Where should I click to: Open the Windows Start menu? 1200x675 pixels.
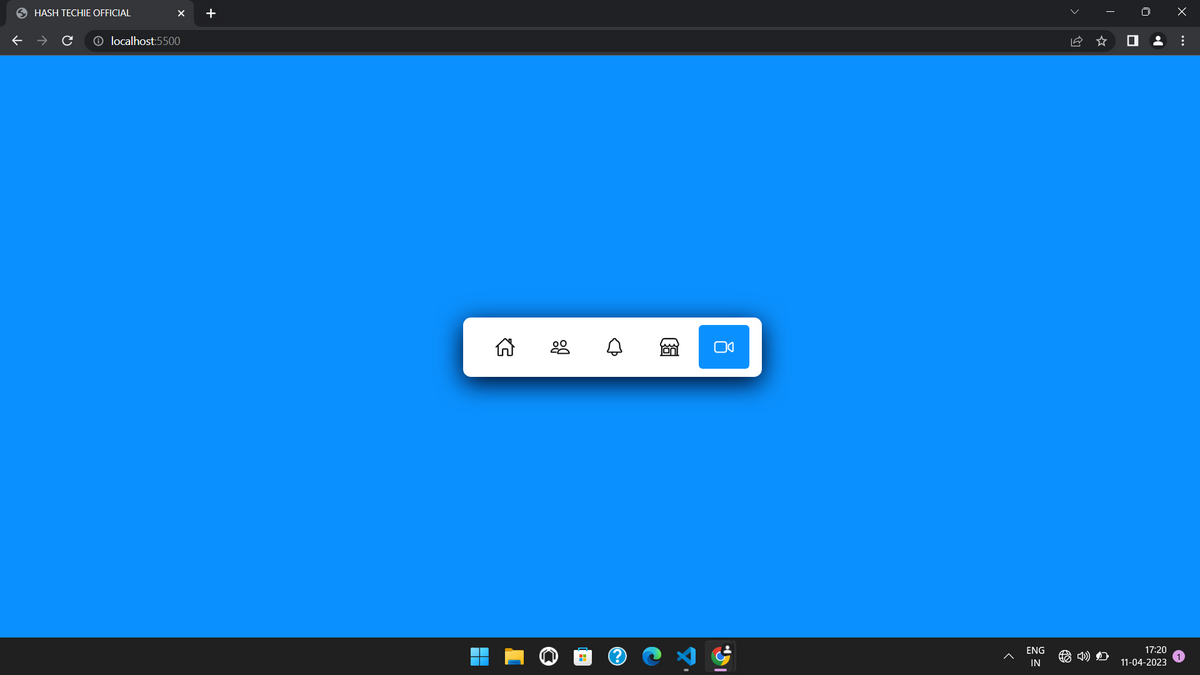(x=479, y=656)
